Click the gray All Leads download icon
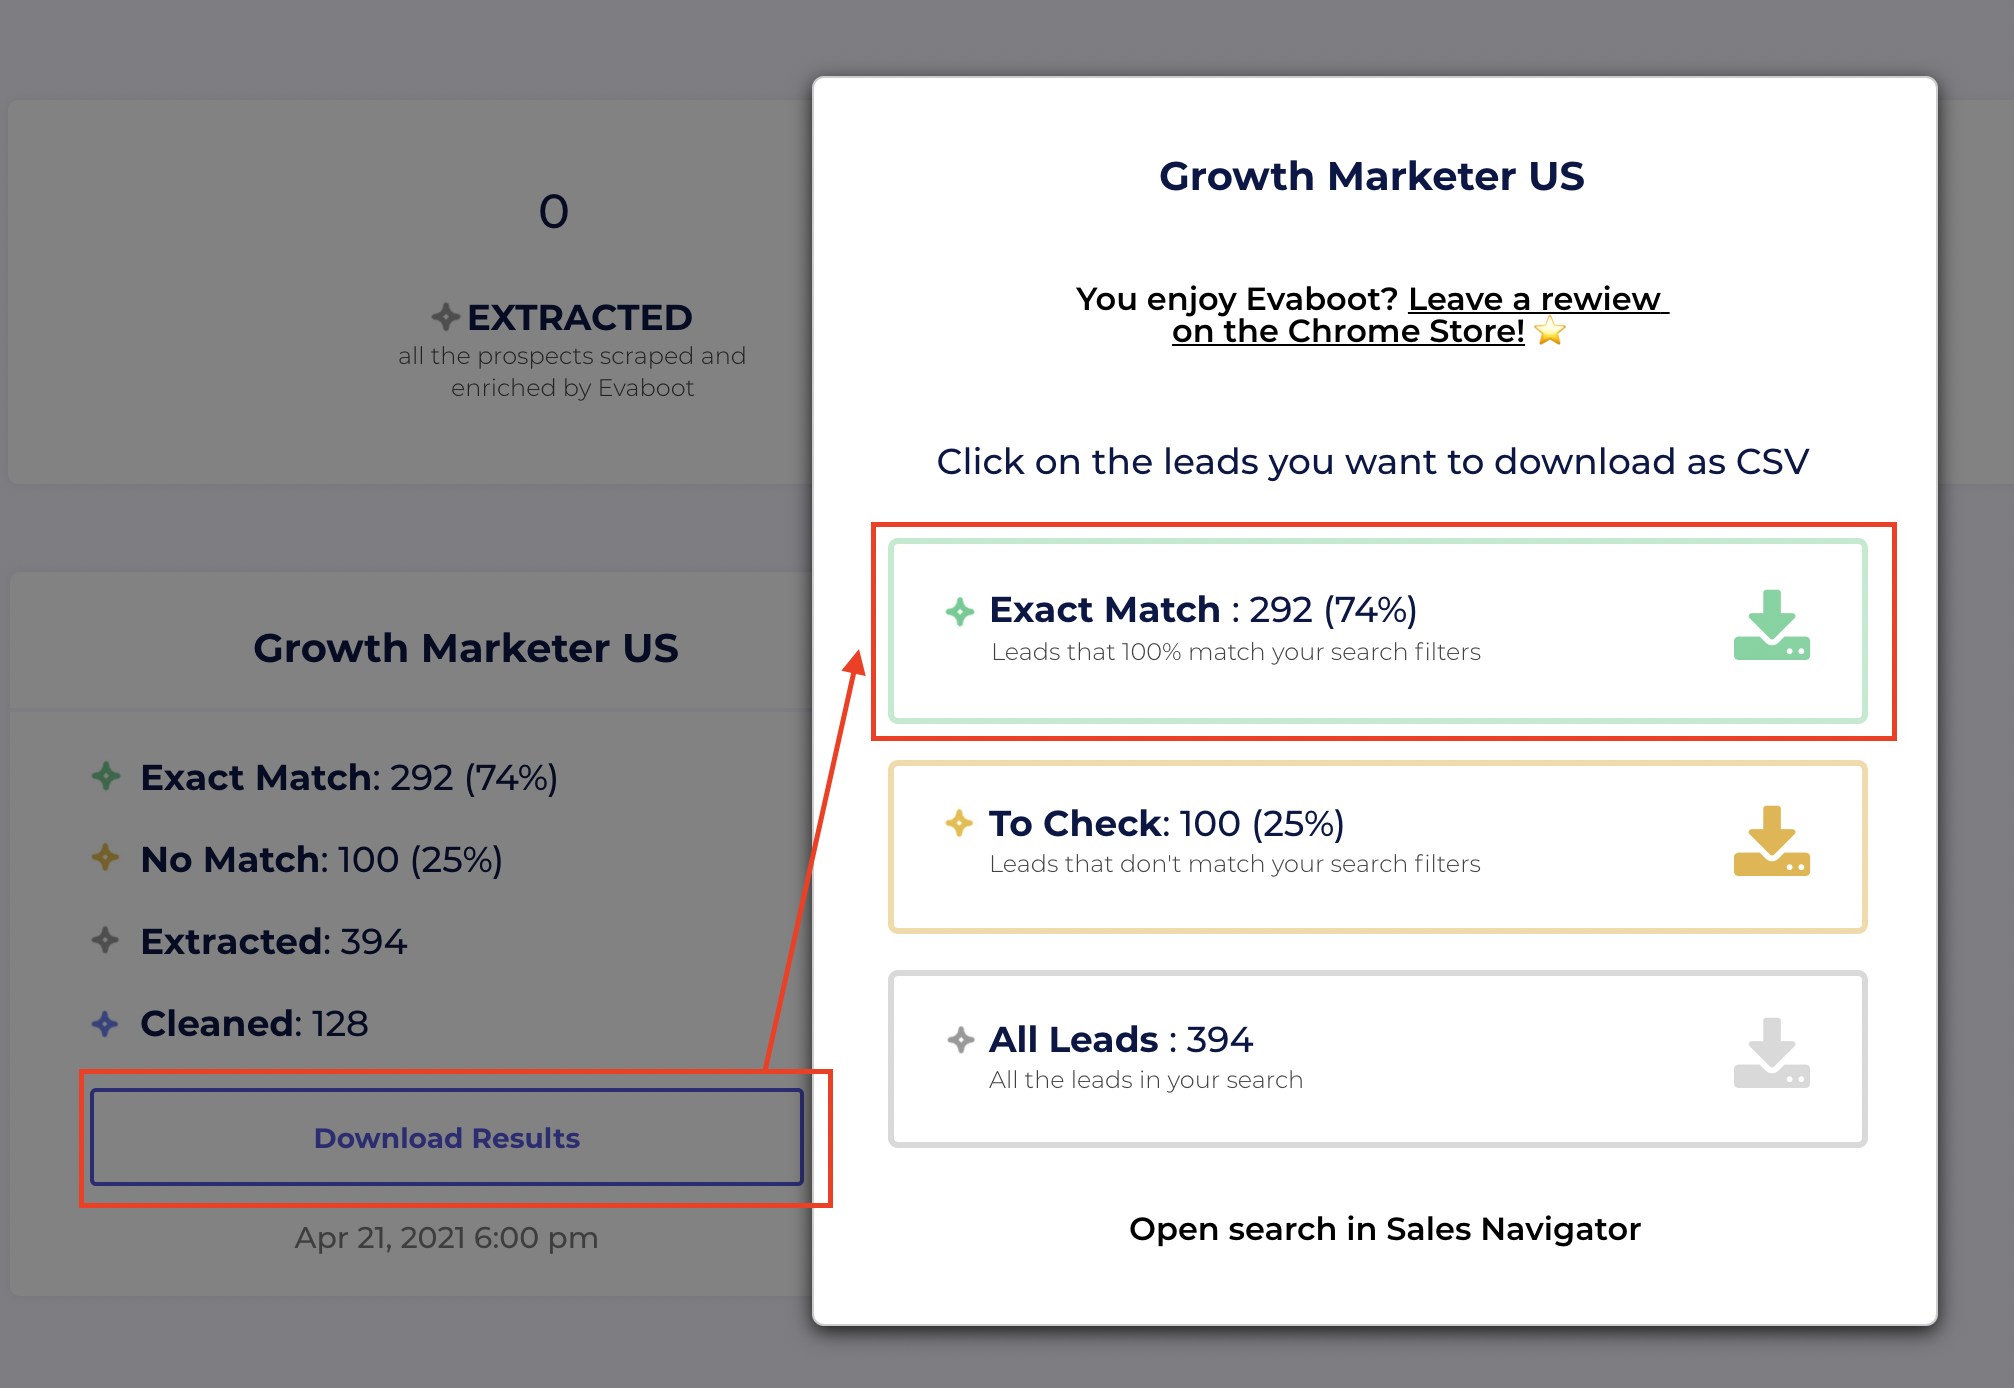This screenshot has height=1388, width=2014. 1771,1053
